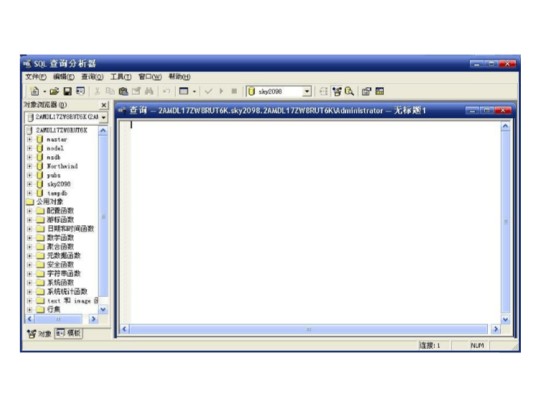Click the New Query toolbar icon
Image resolution: width=536 pixels, height=420 pixels.
(35, 91)
